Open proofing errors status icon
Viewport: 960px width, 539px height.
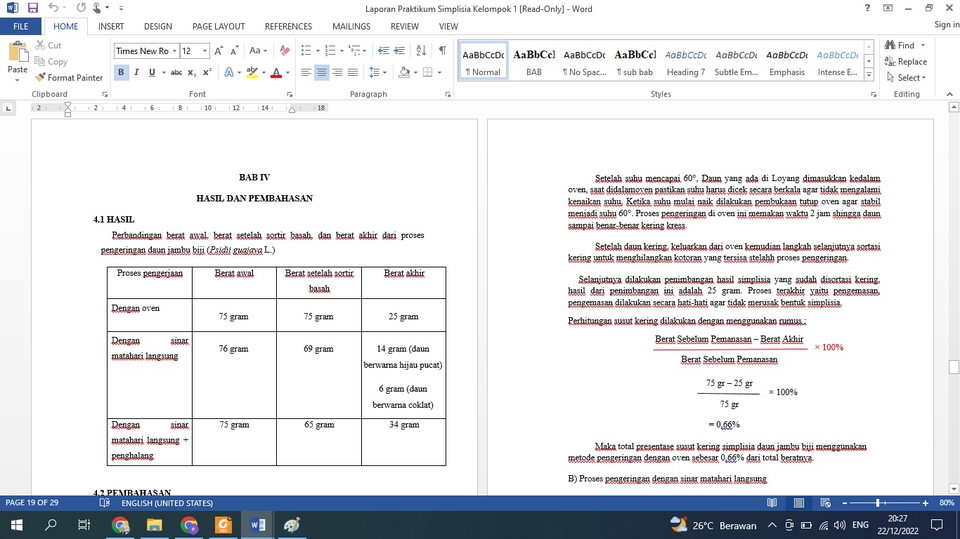[x=105, y=503]
